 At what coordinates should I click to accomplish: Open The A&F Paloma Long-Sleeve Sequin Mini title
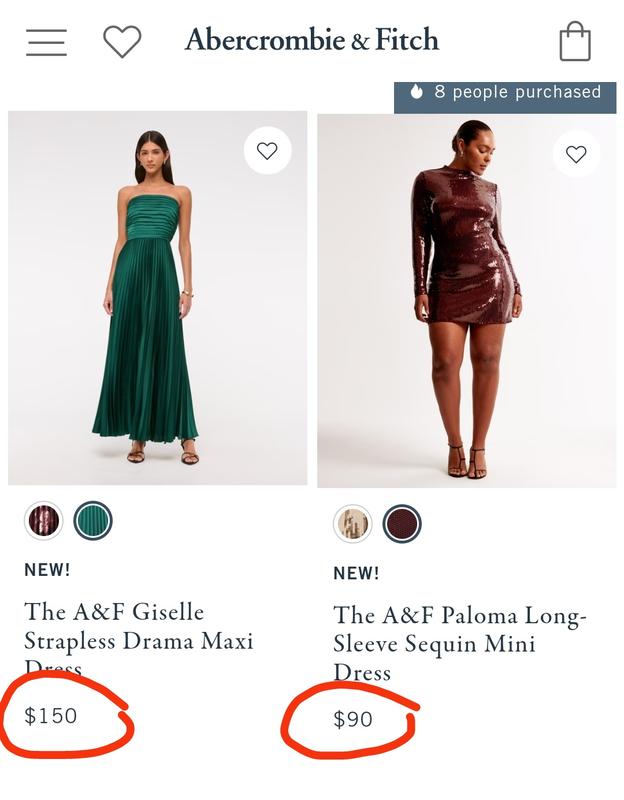coord(460,643)
